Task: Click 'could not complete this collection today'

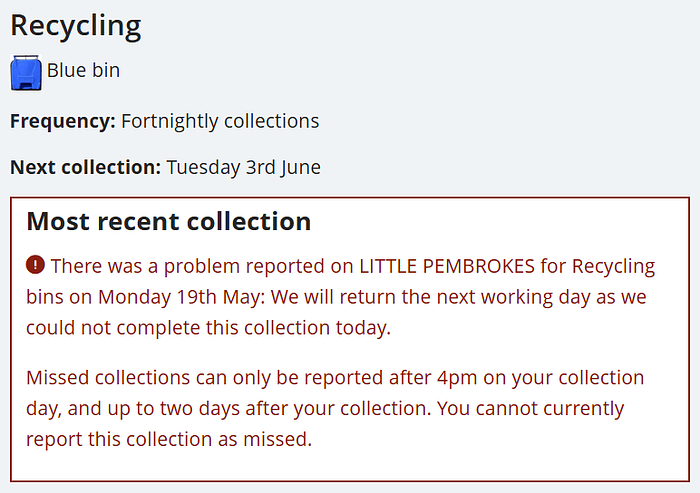Action: (x=208, y=328)
